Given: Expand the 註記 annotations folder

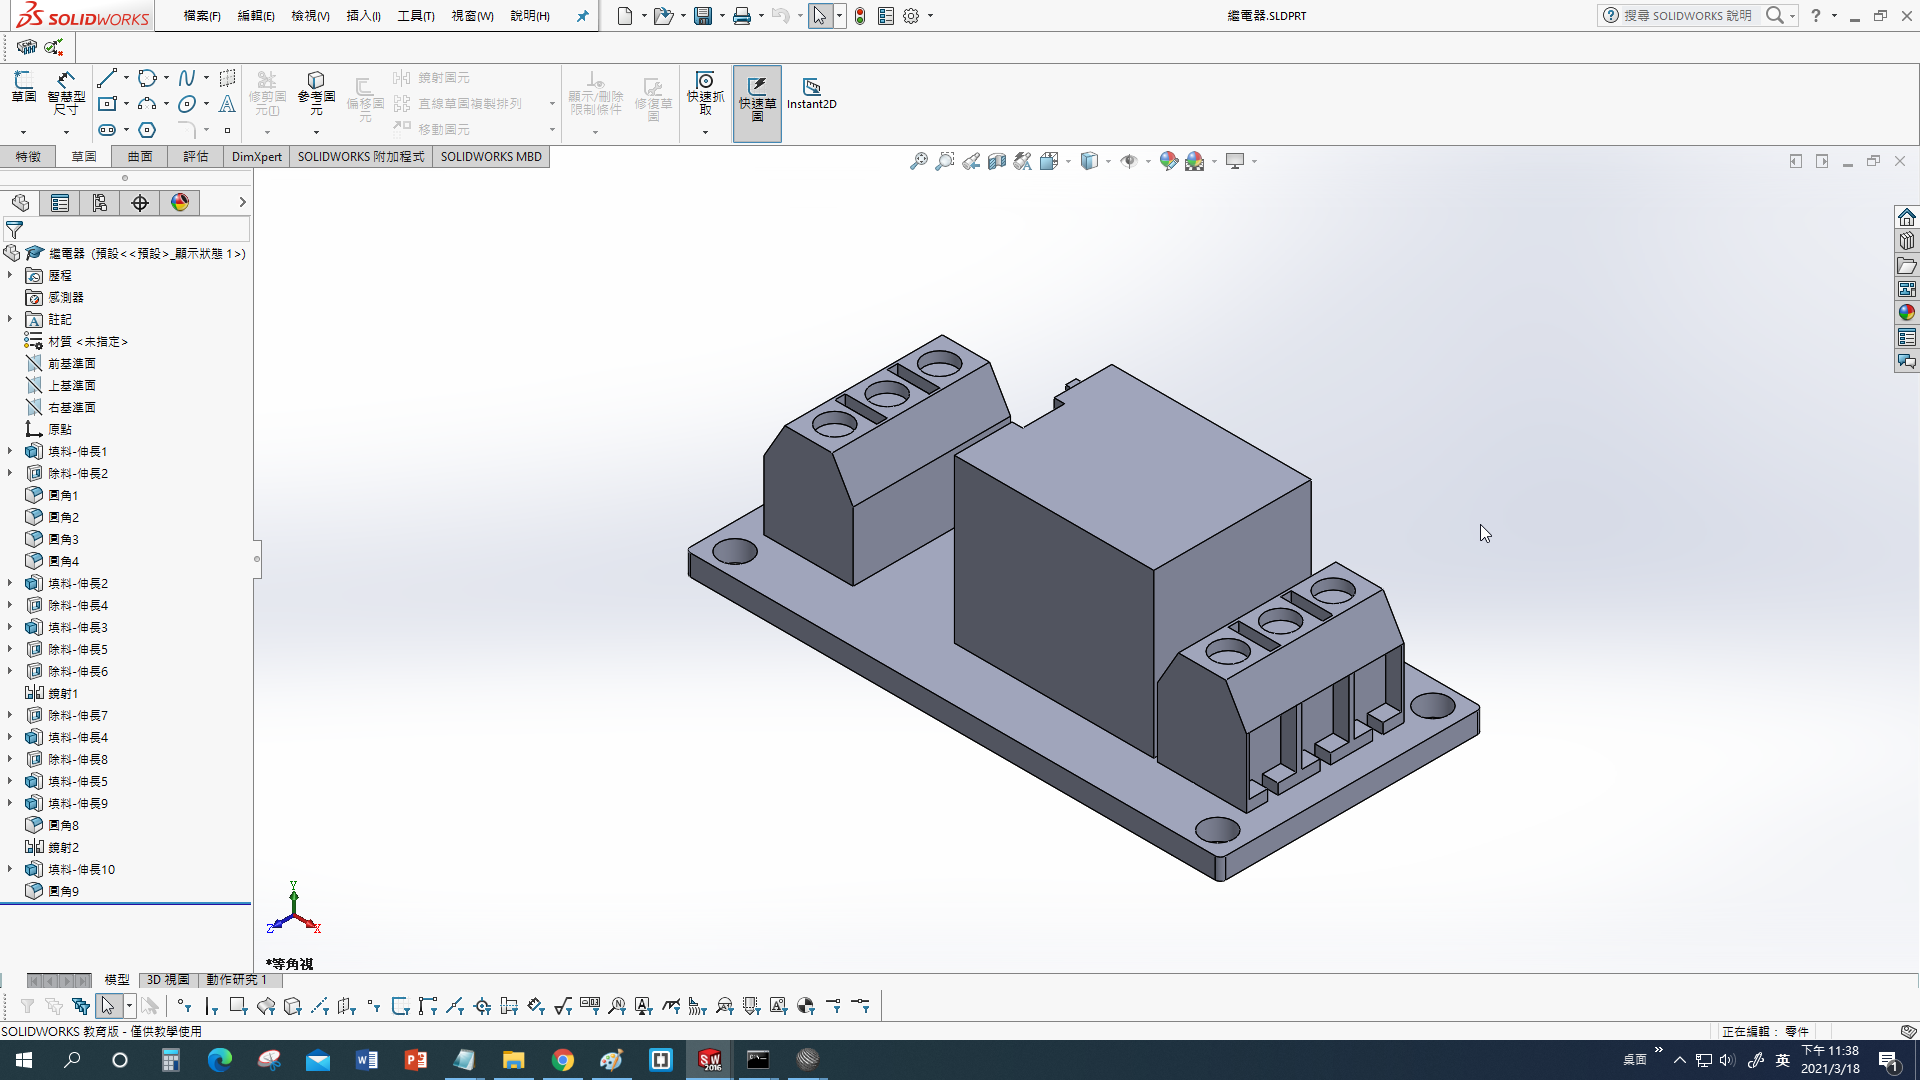Looking at the screenshot, I should [10, 319].
